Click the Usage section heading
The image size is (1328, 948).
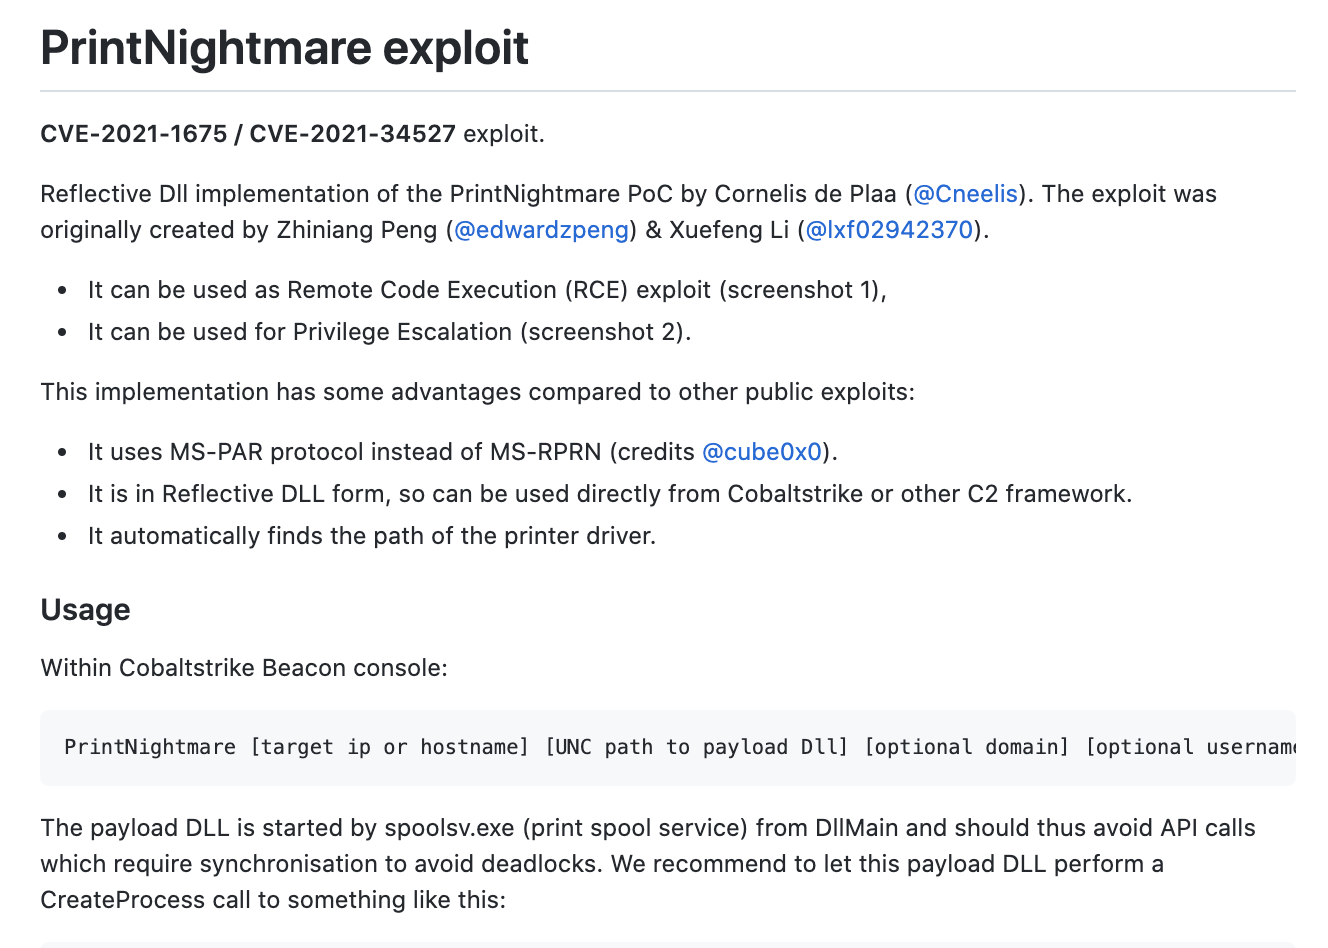[x=85, y=609]
